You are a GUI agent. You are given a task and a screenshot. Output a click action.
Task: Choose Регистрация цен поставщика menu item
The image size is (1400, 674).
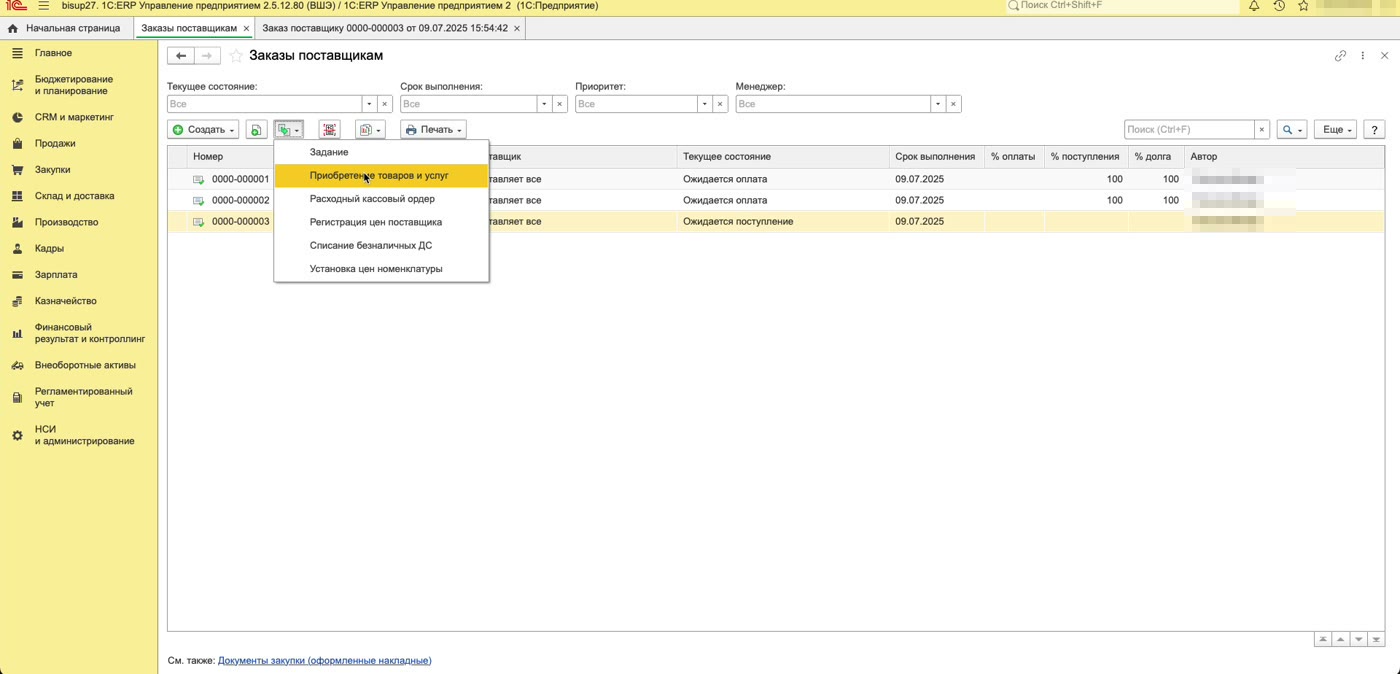381,222
